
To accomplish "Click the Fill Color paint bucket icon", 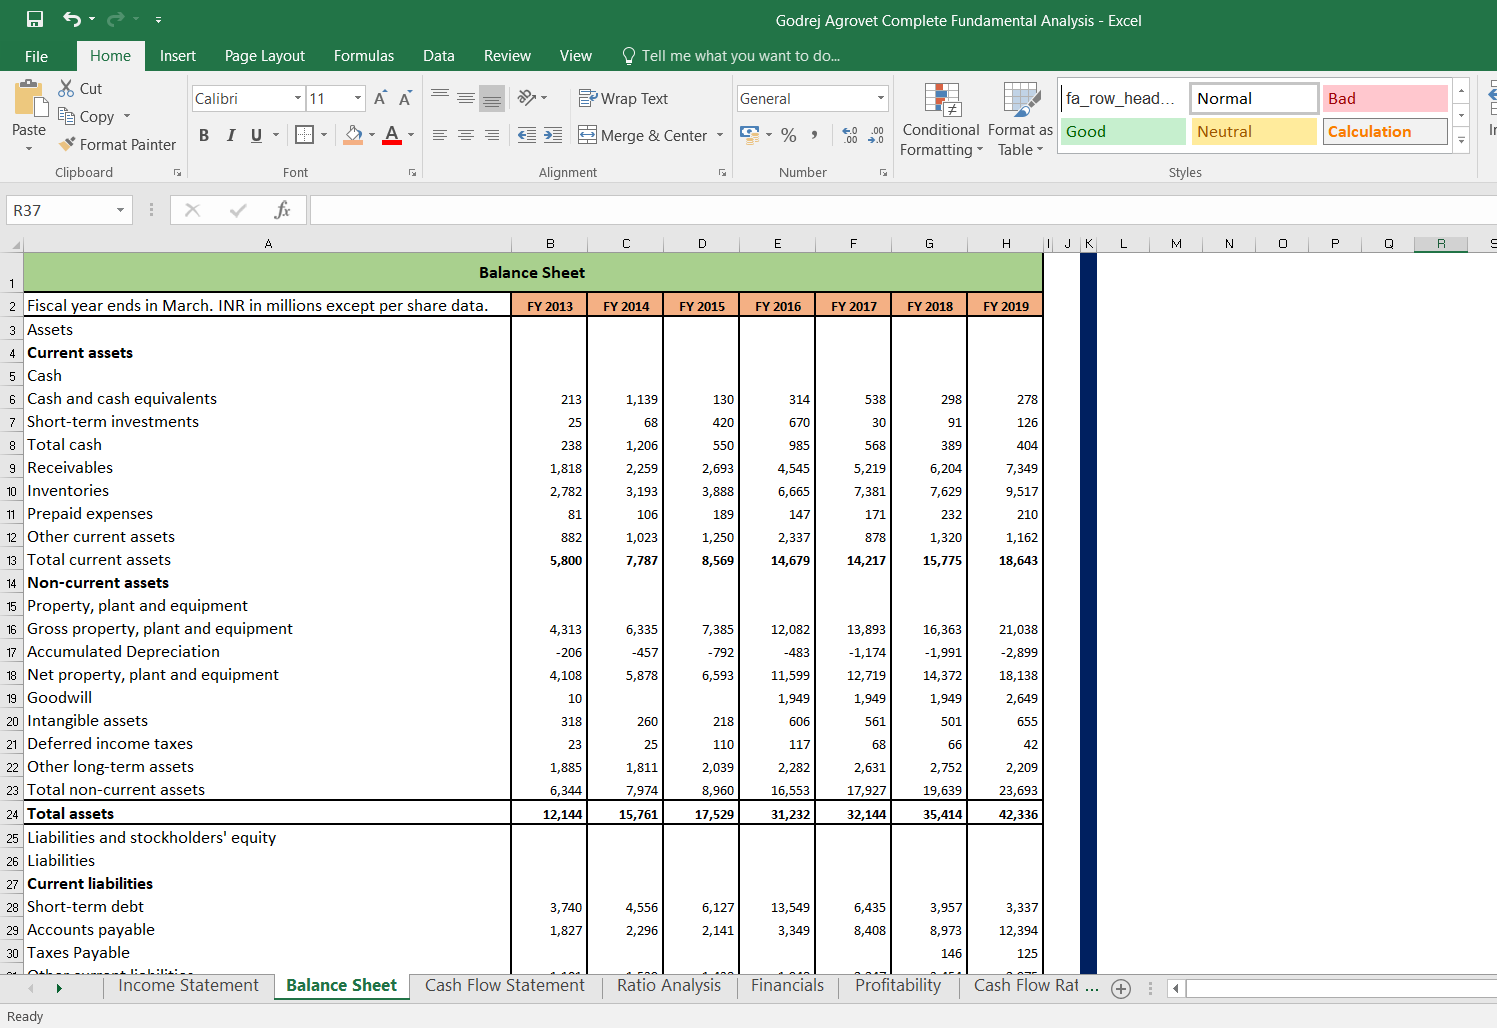I will click(353, 134).
